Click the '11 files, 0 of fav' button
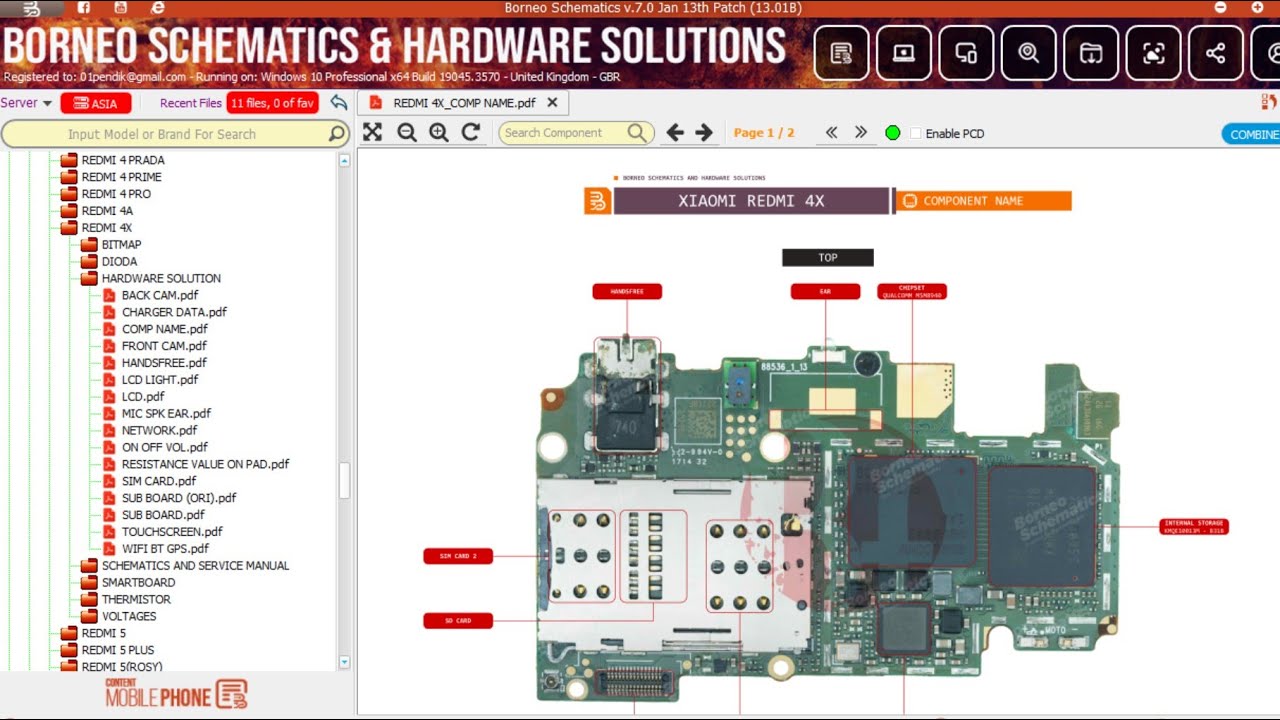Image resolution: width=1280 pixels, height=720 pixels. [272, 103]
